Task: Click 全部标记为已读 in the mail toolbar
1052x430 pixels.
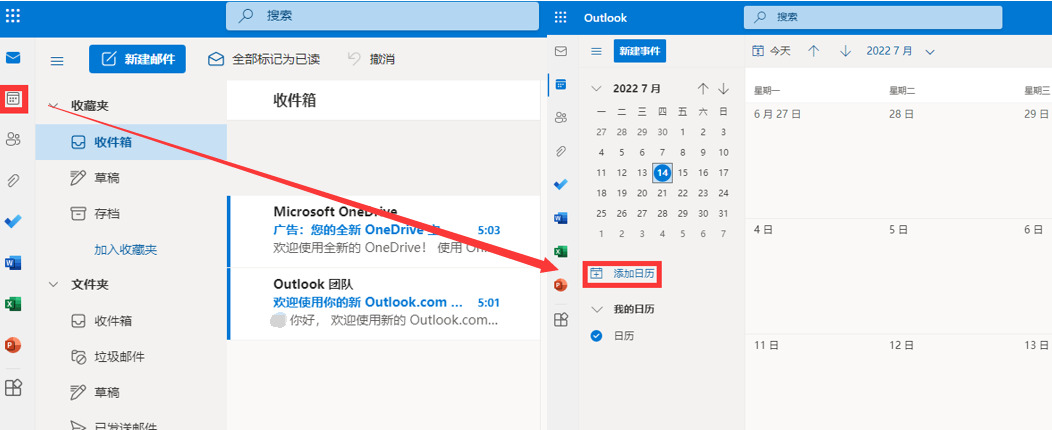Action: [264, 59]
